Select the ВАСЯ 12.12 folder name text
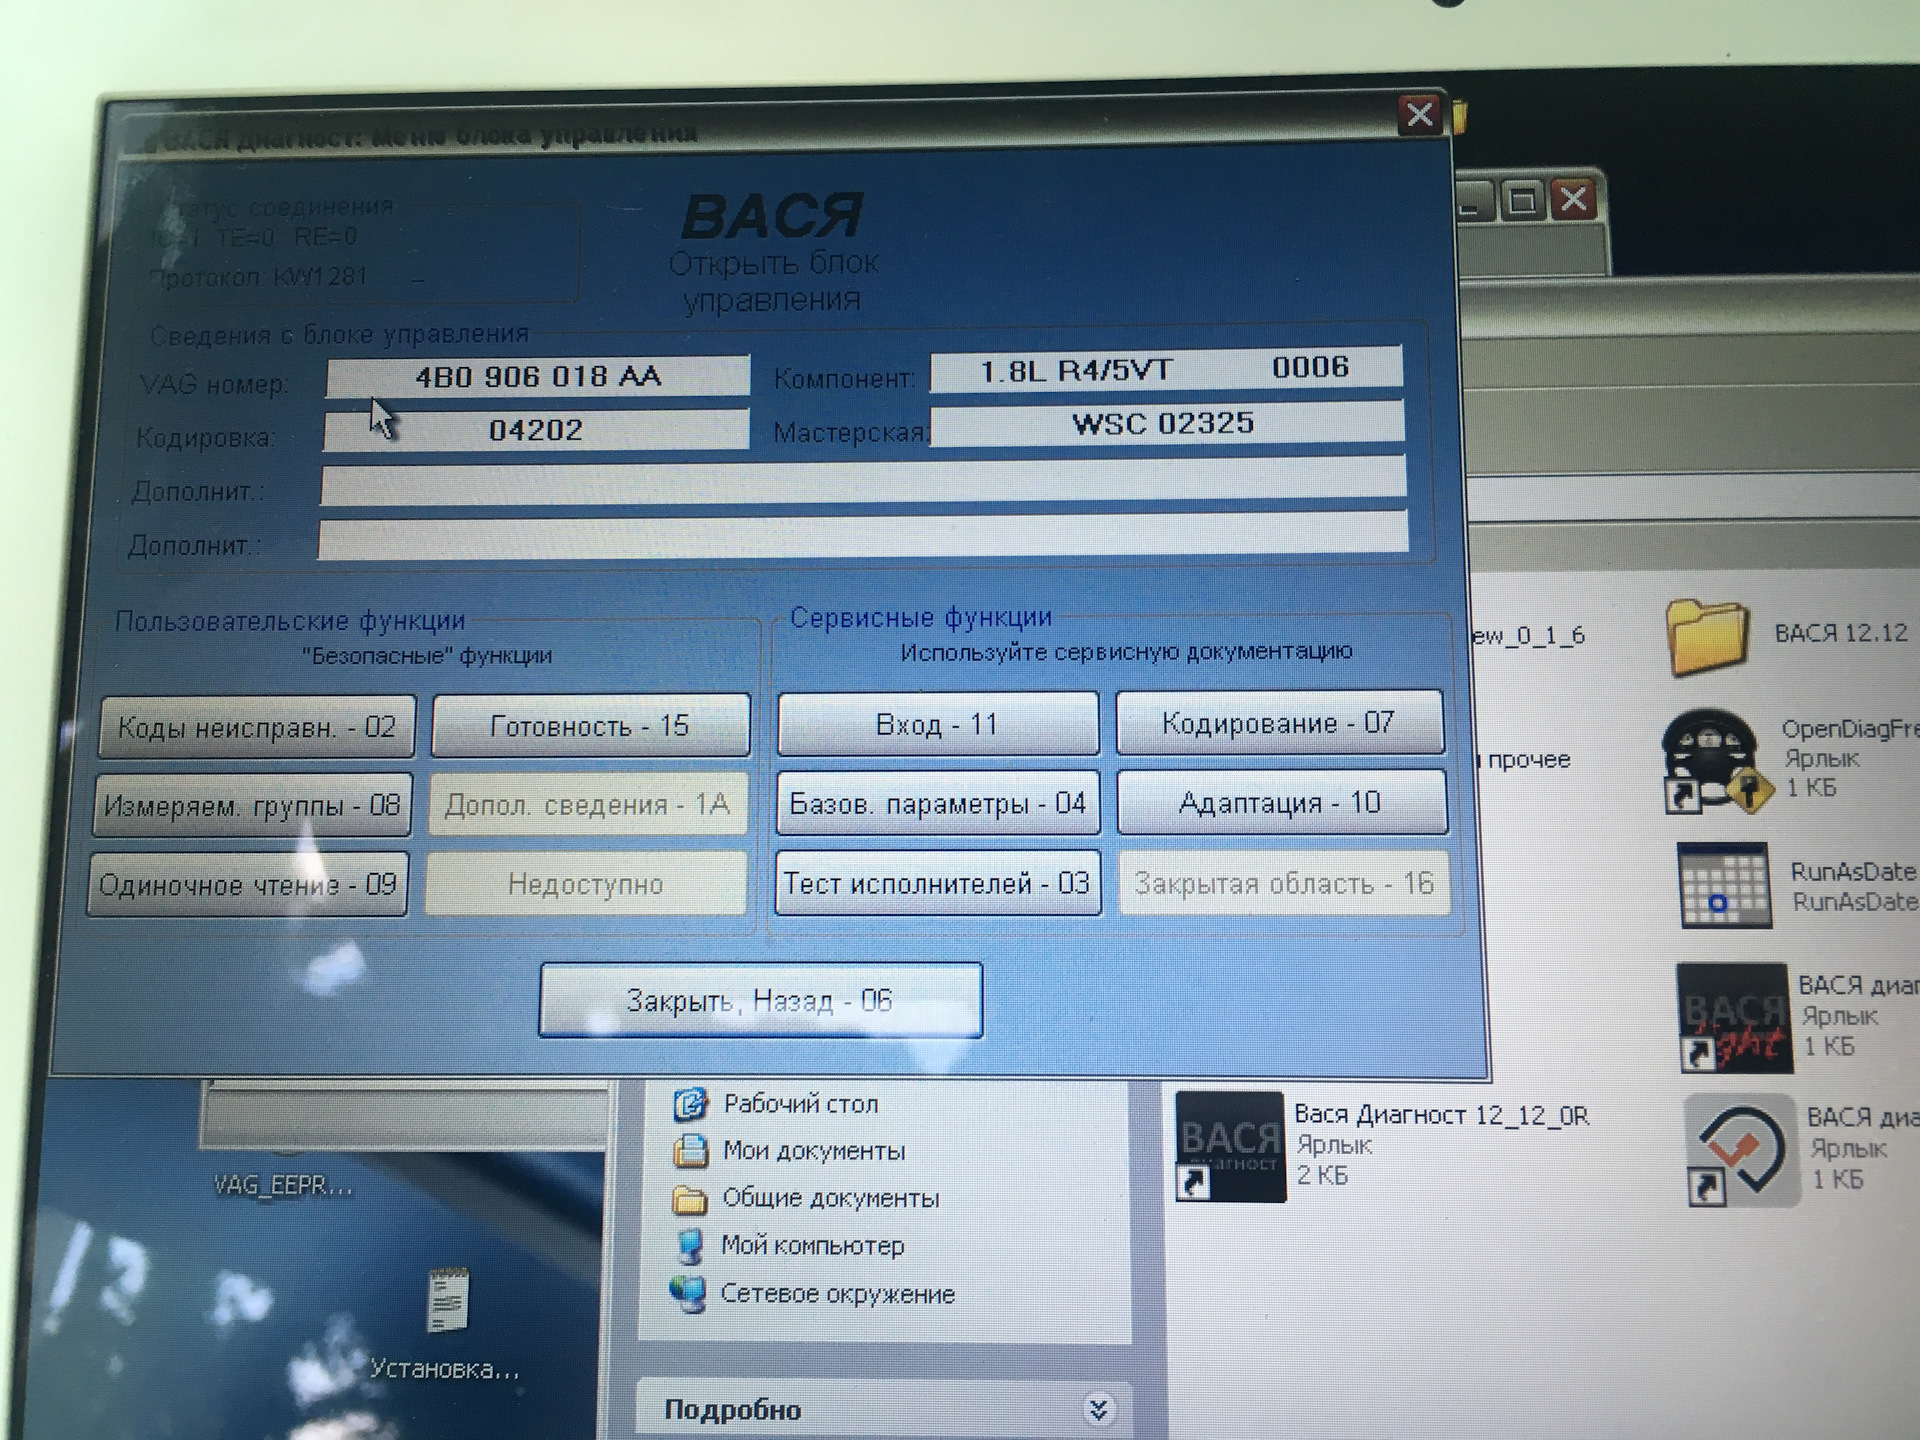1920x1440 pixels. (x=1841, y=633)
